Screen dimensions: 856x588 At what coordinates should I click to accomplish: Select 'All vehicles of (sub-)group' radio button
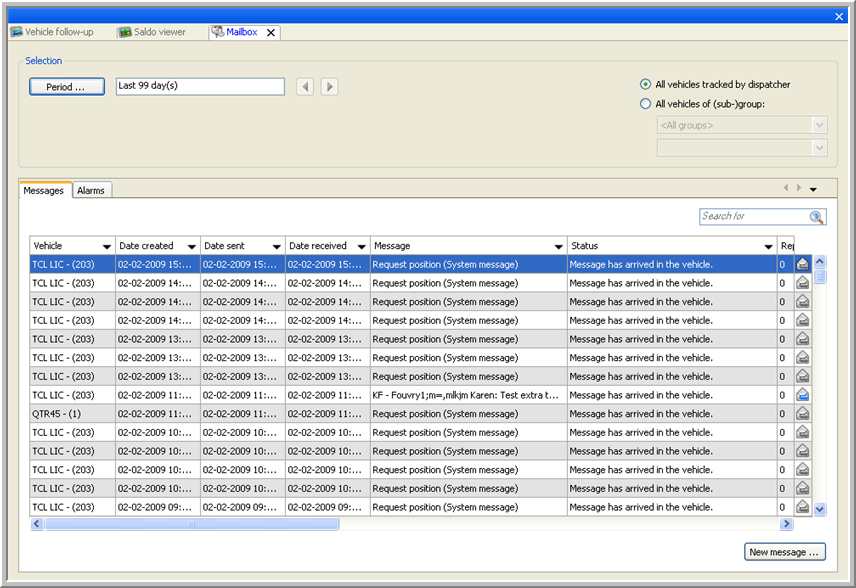pos(645,104)
